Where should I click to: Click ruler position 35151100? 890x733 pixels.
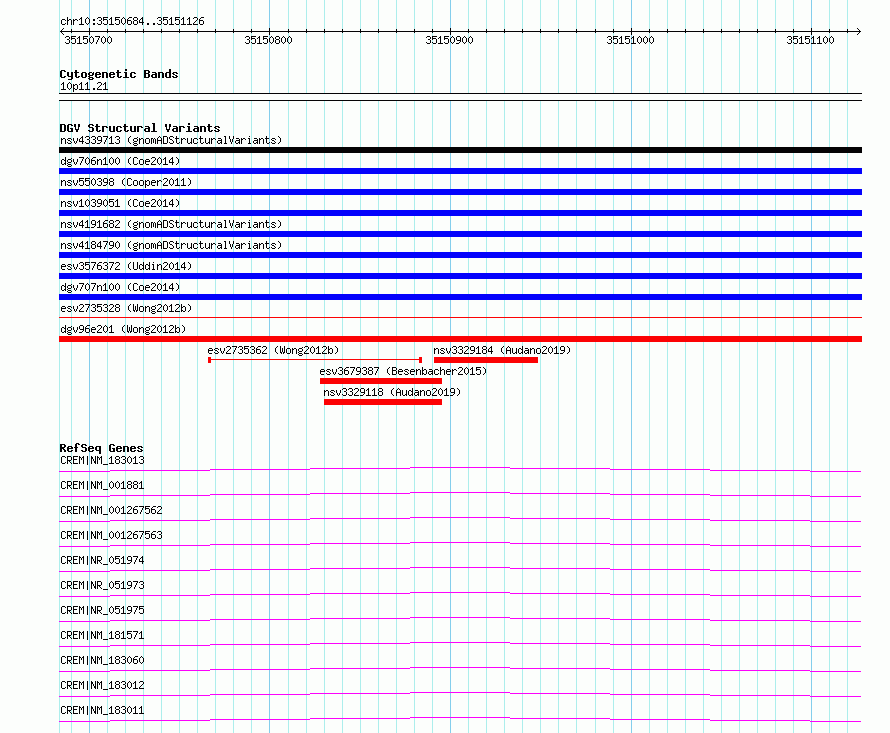click(811, 40)
